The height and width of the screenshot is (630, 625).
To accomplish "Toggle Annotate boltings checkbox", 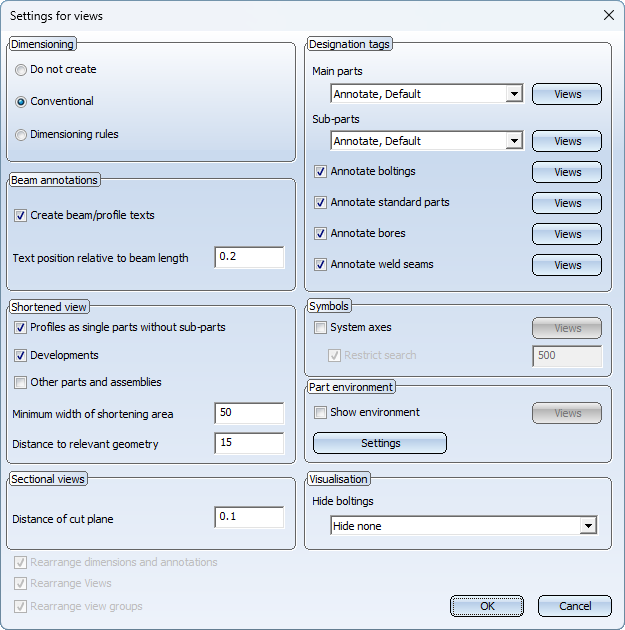I will [321, 172].
